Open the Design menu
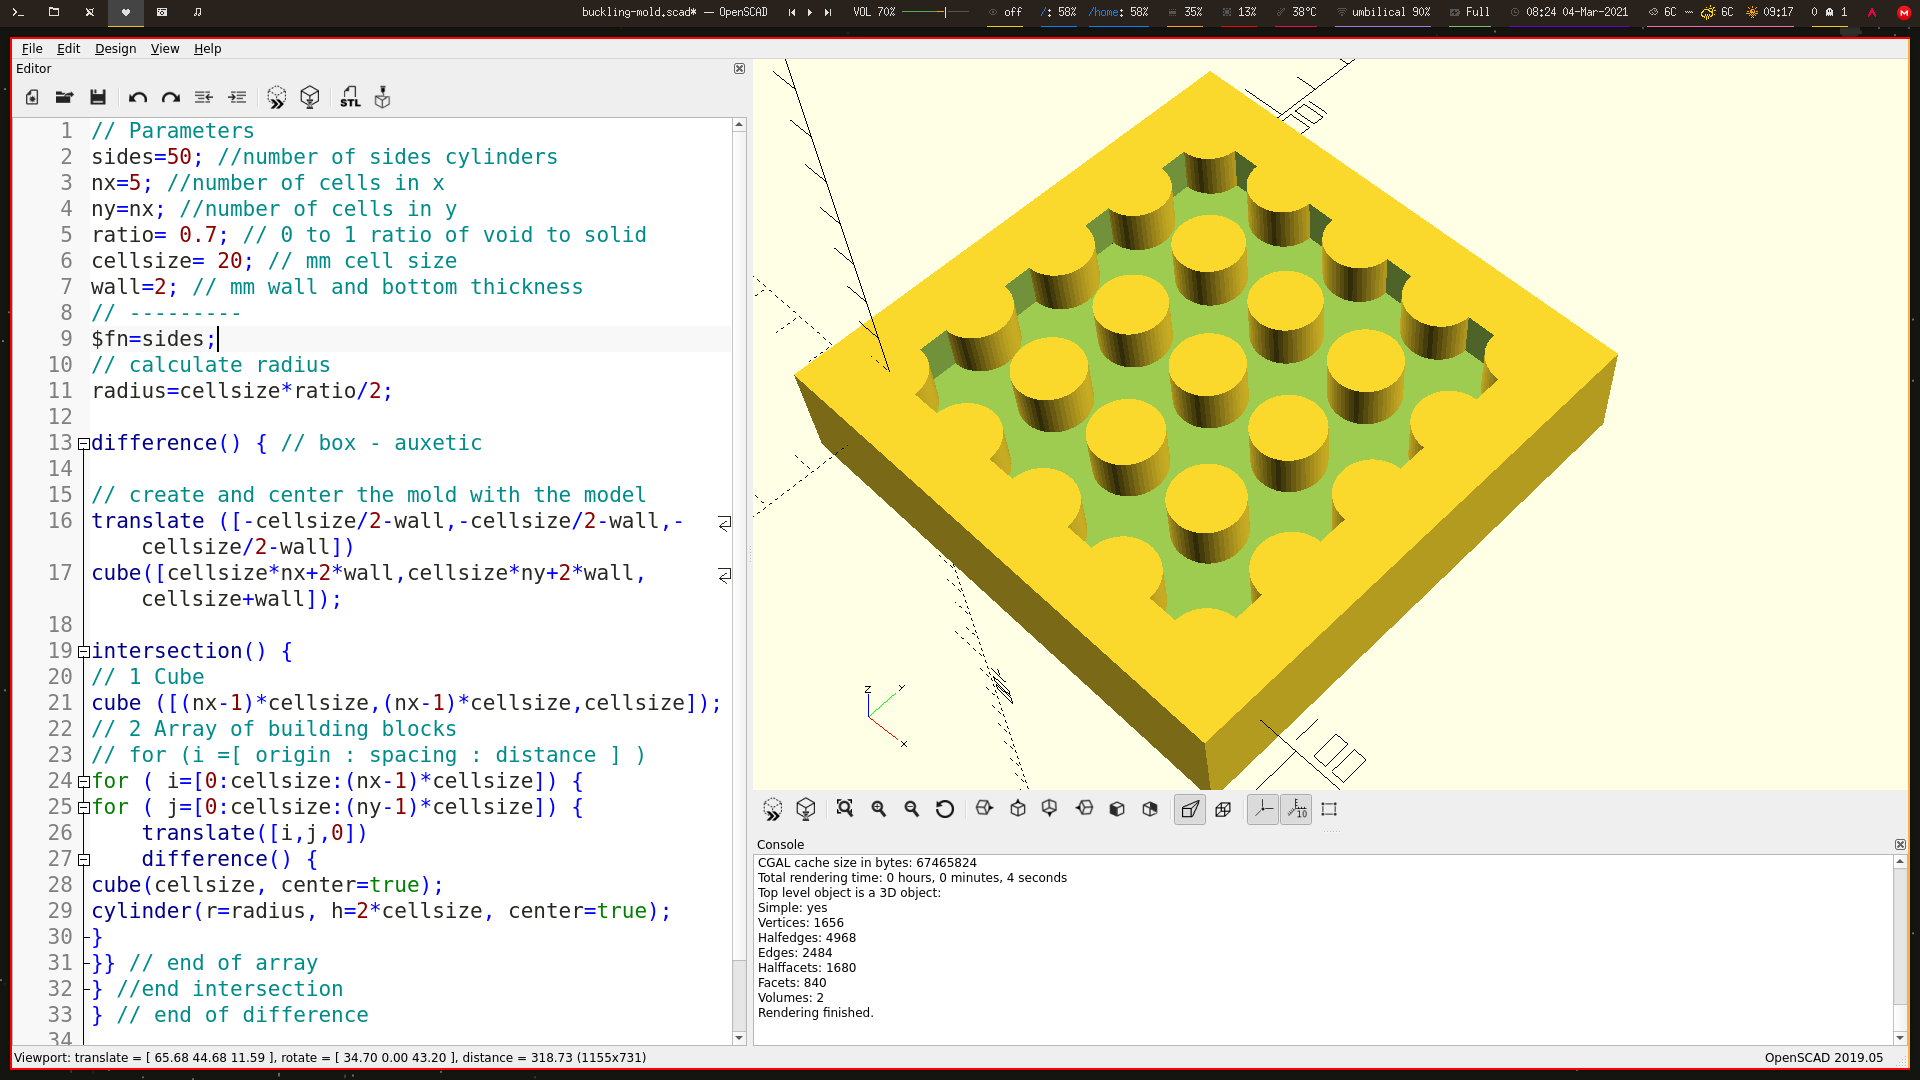 pyautogui.click(x=115, y=48)
